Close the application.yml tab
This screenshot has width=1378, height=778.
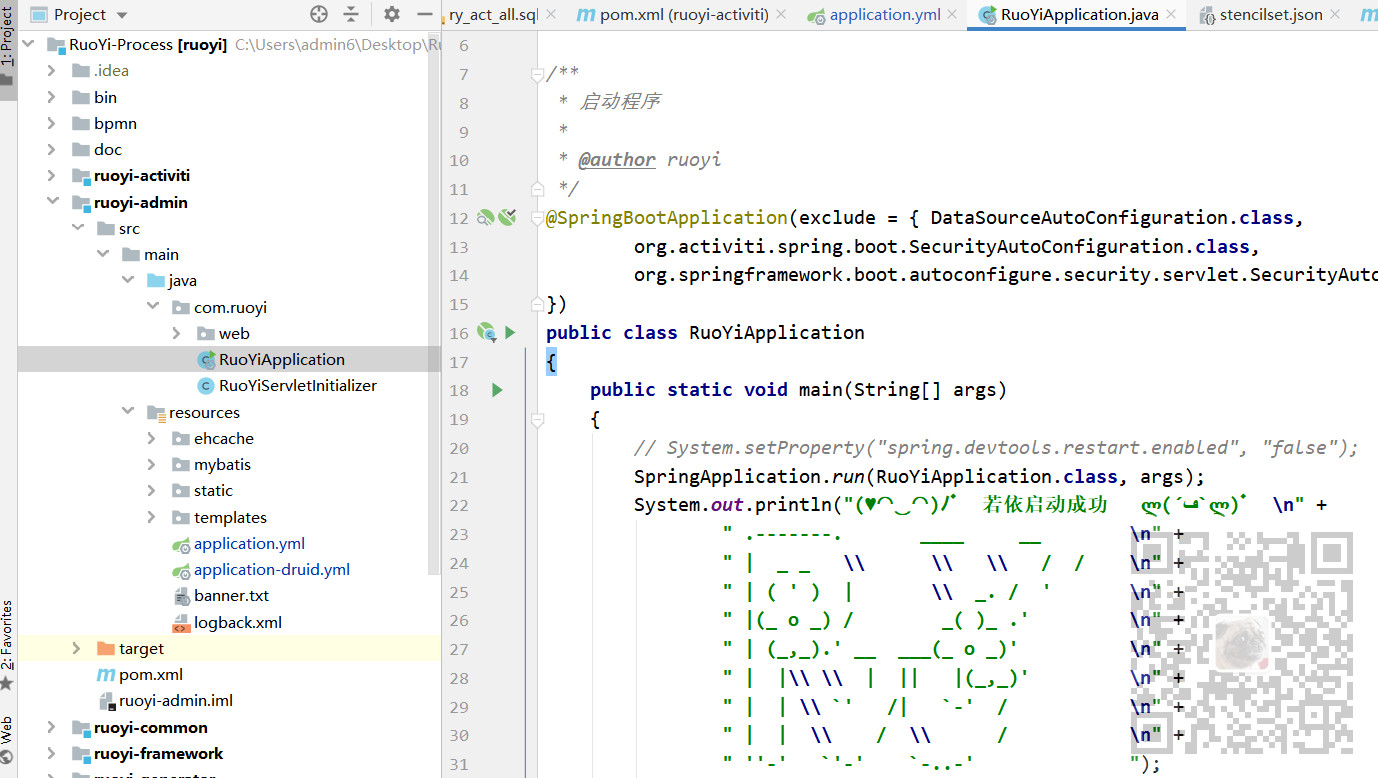(x=951, y=15)
